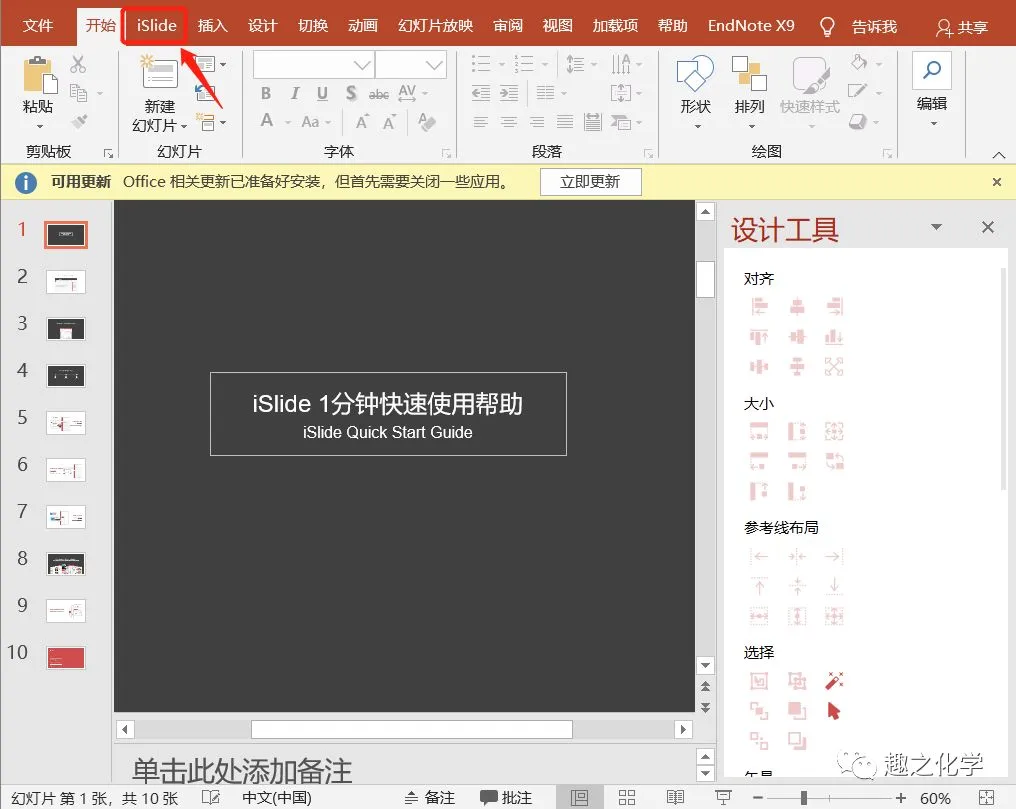Click the 60% zoom level
This screenshot has width=1016, height=809.
(x=936, y=798)
